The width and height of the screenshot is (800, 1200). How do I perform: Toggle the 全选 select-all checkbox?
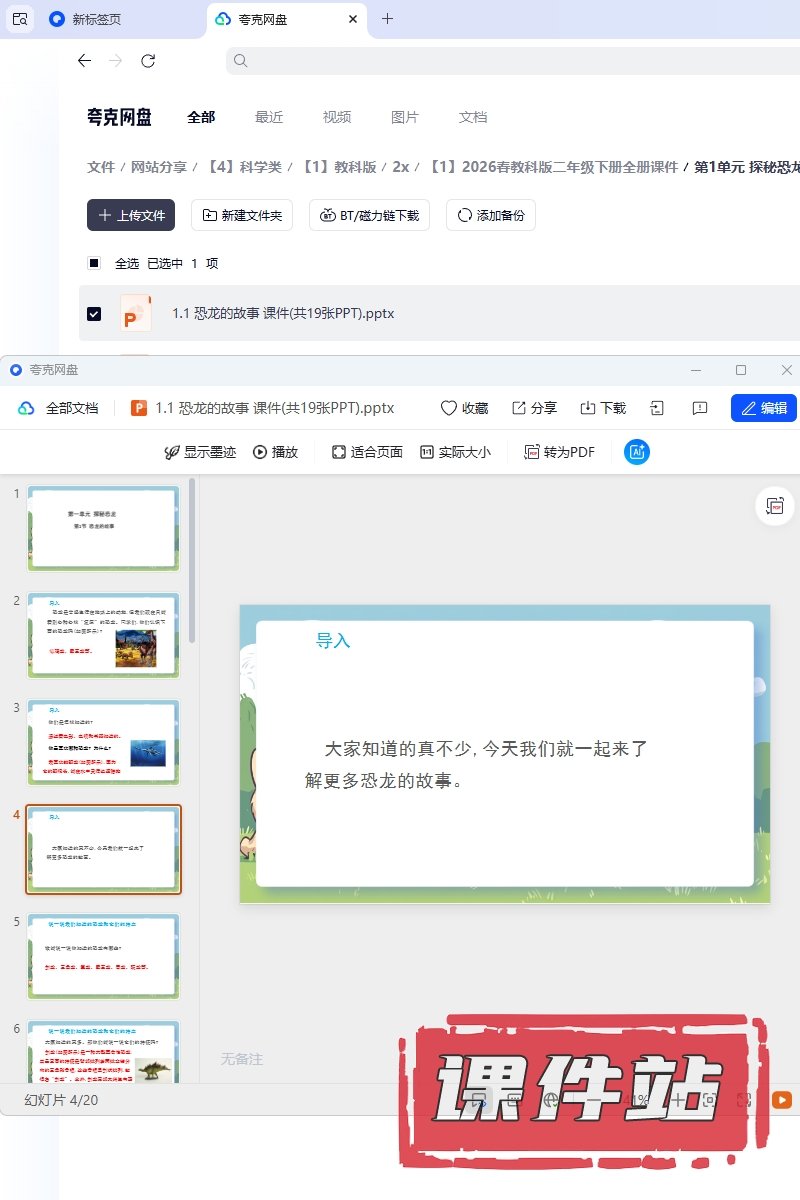(94, 264)
